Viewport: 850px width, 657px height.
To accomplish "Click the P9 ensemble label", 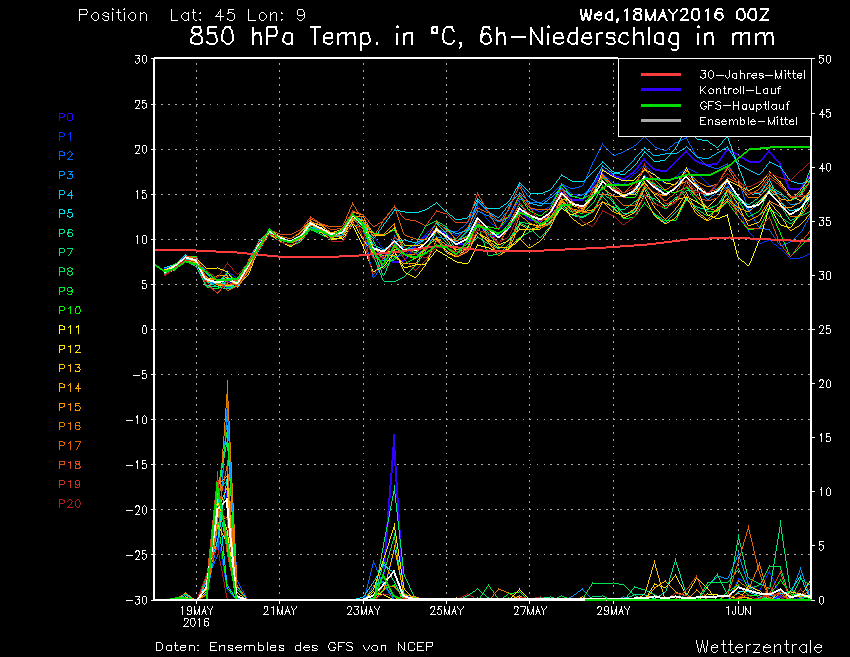I will (x=66, y=291).
